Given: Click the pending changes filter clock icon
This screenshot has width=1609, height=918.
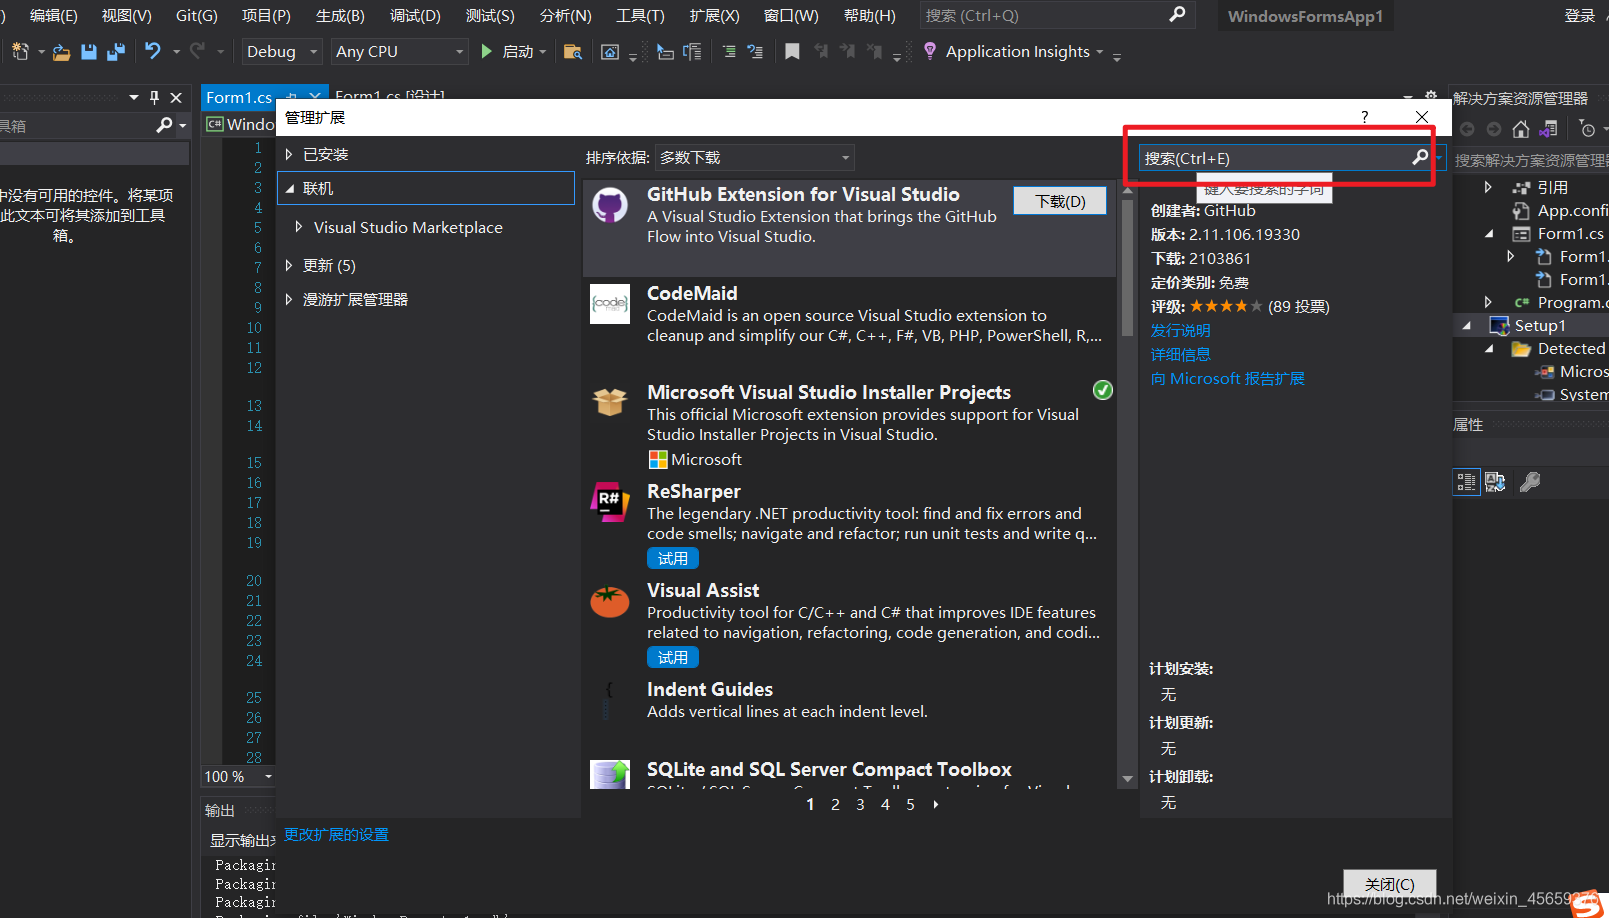Looking at the screenshot, I should [1588, 129].
